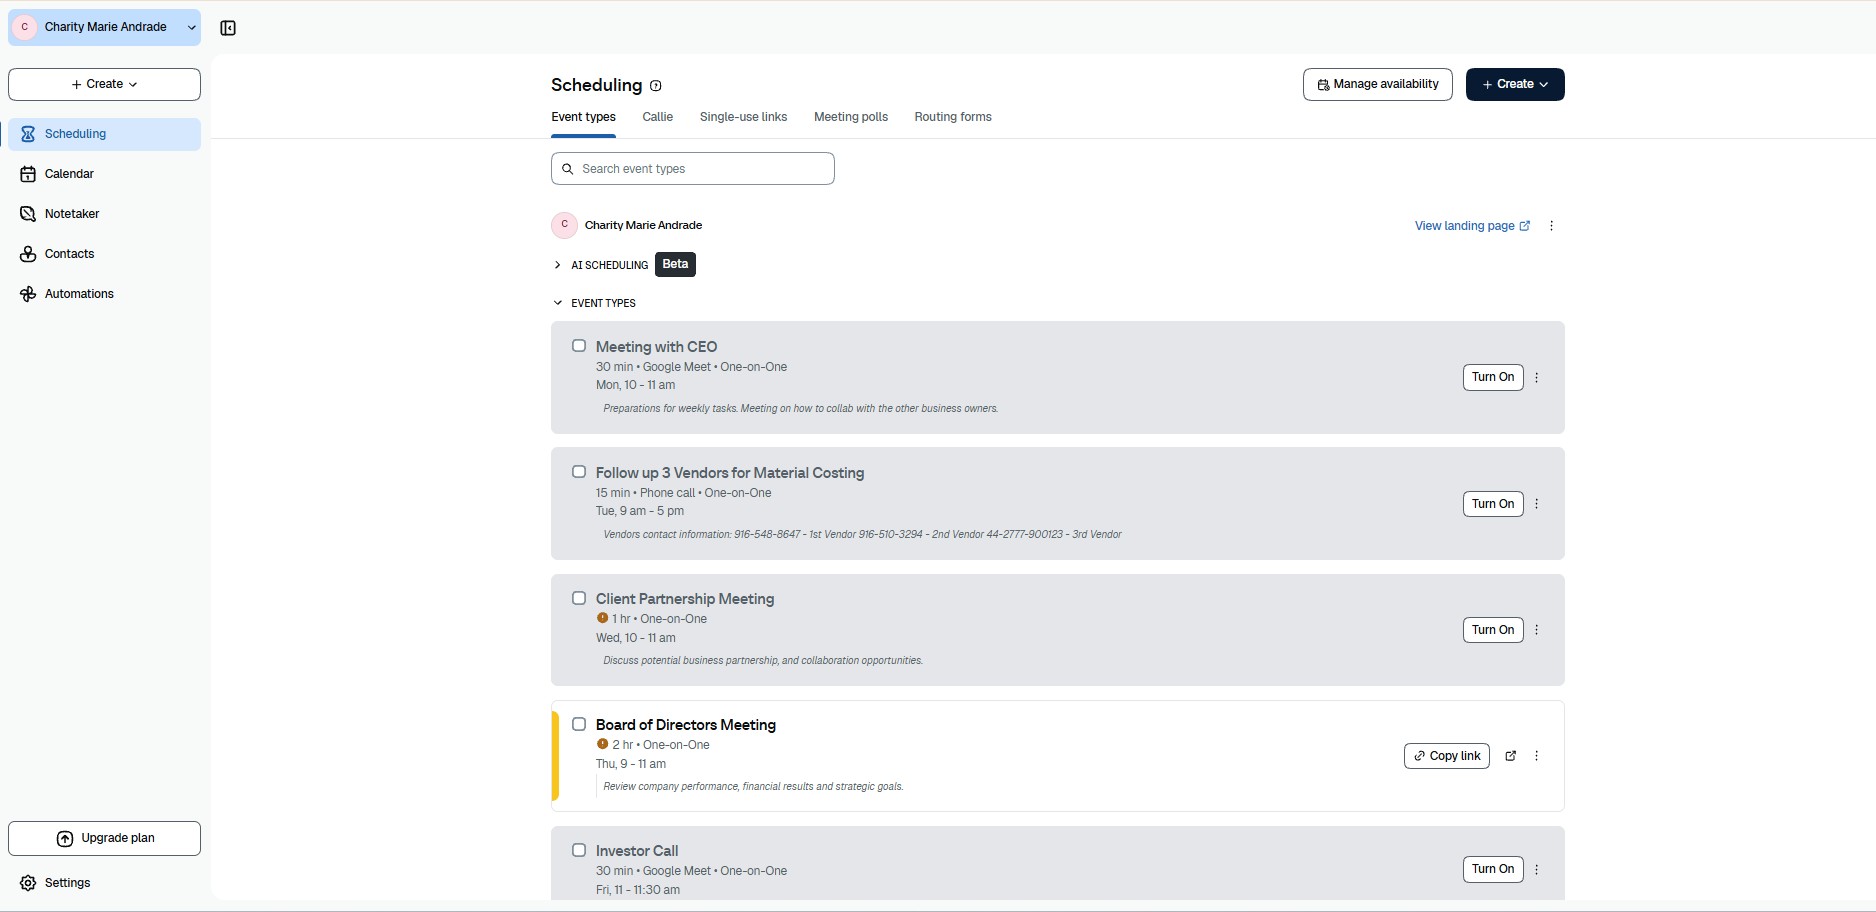
Task: Open Charity Marie Andrade account dropdown
Action: pyautogui.click(x=104, y=27)
